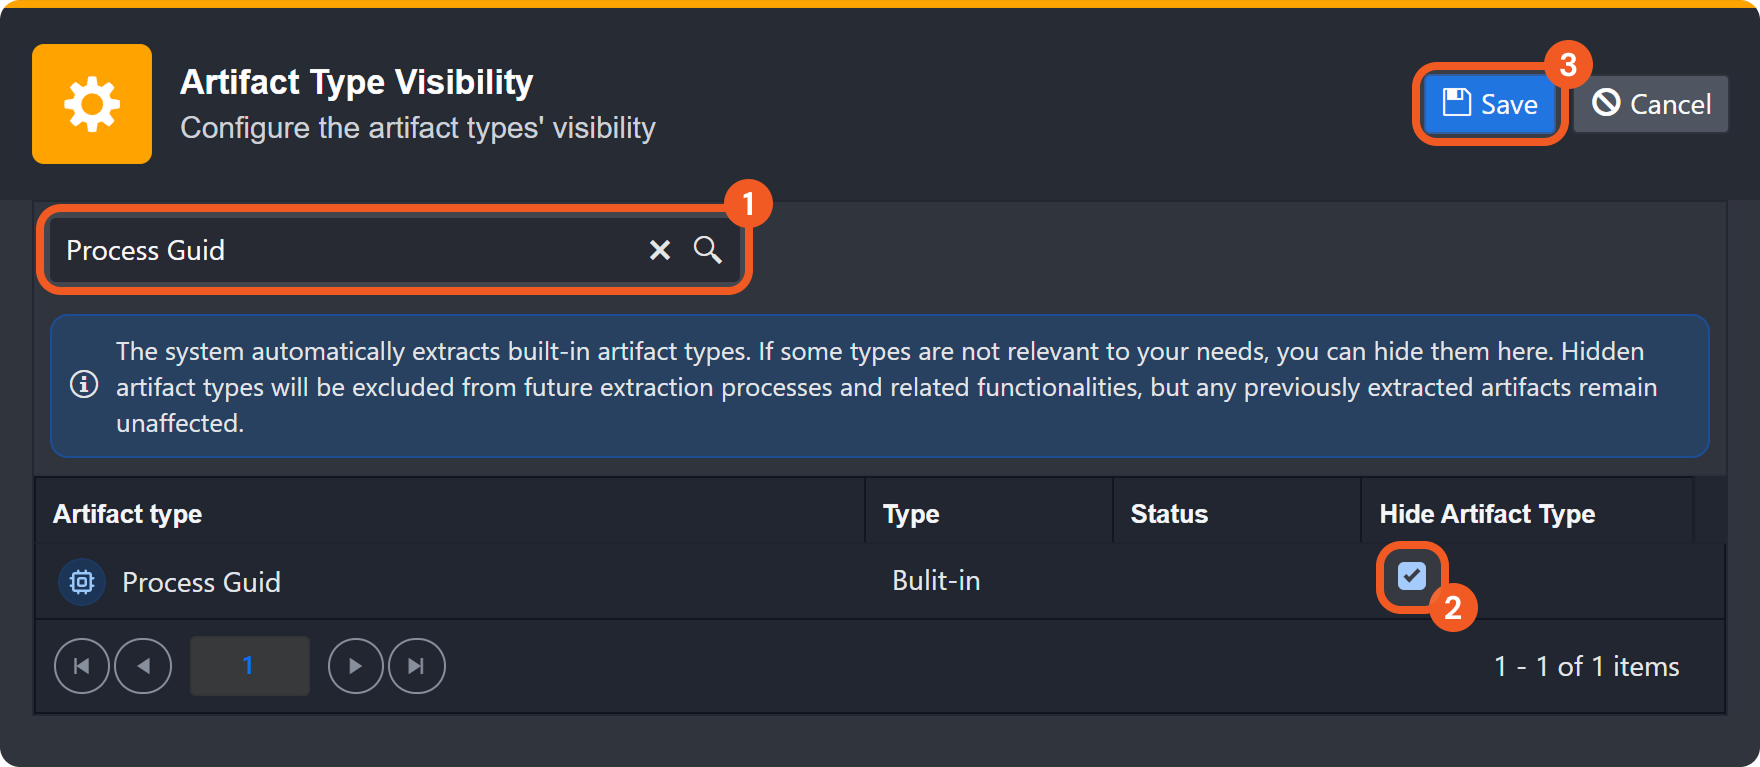Screen dimensions: 1760x767
Task: Sort by the Type column header
Action: pyautogui.click(x=911, y=514)
